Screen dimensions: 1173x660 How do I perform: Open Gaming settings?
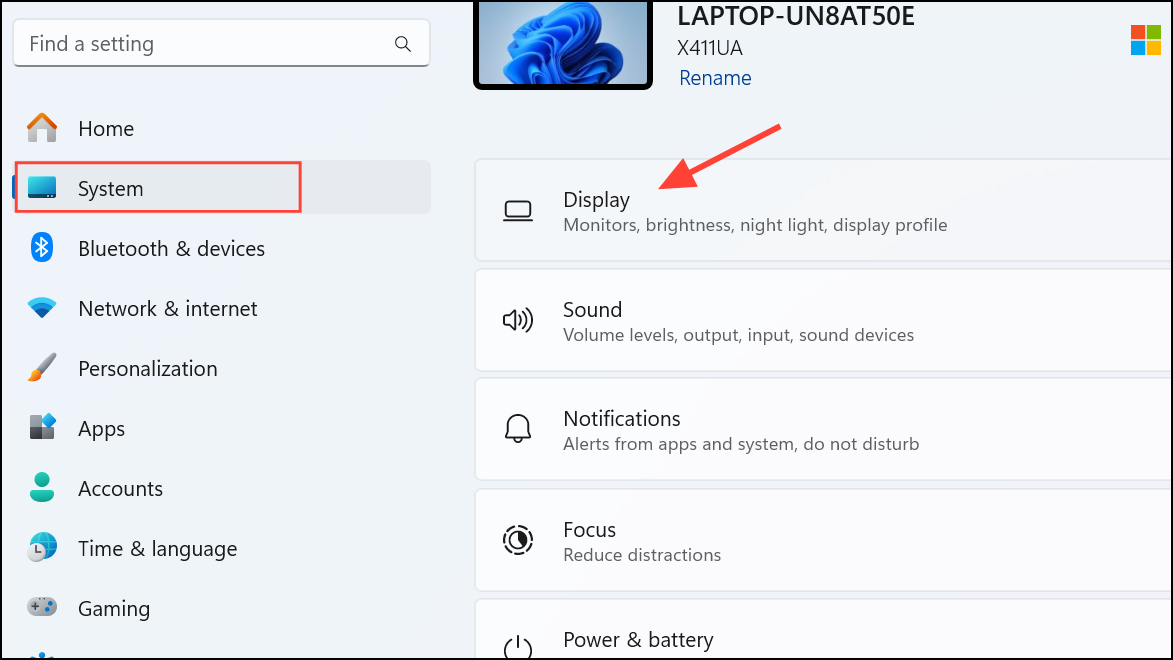[221, 607]
